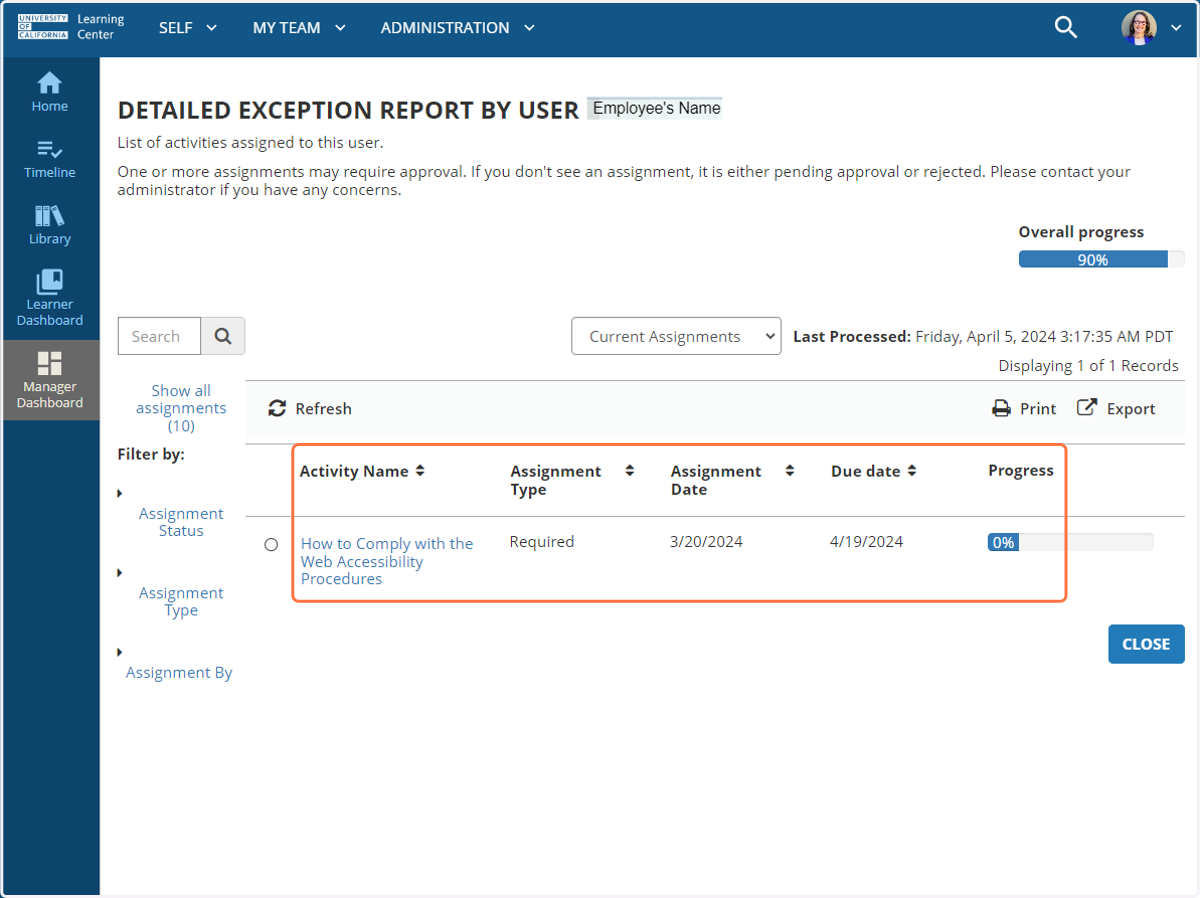Sort by Due date arrows
Image resolution: width=1200 pixels, height=898 pixels.
pyautogui.click(x=912, y=471)
